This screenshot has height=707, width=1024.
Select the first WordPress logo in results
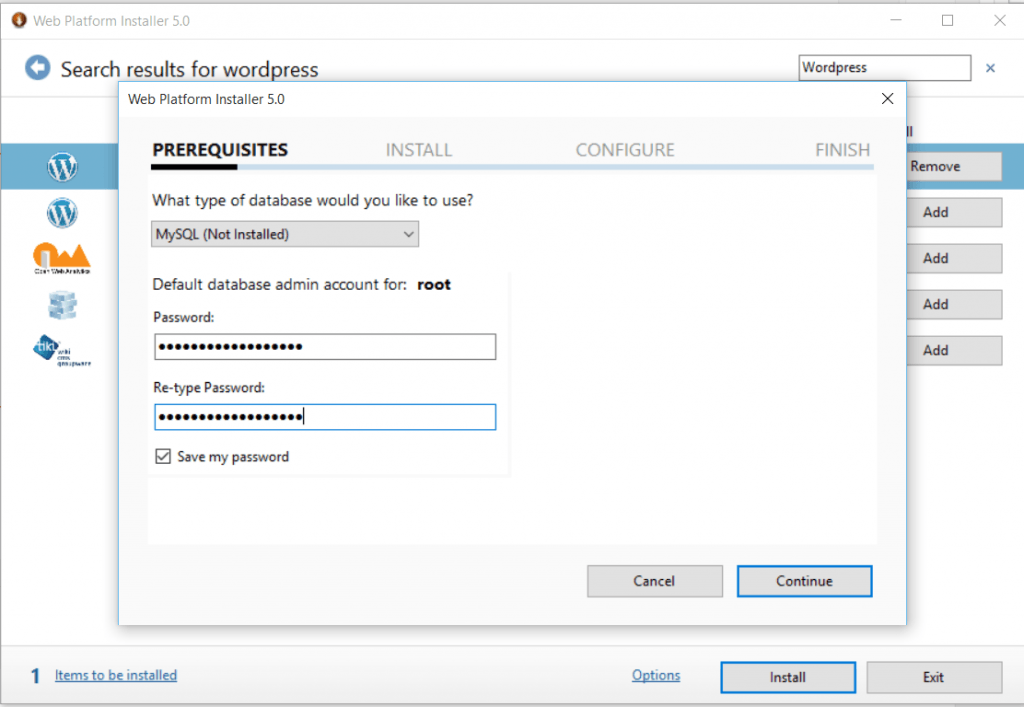pos(62,166)
